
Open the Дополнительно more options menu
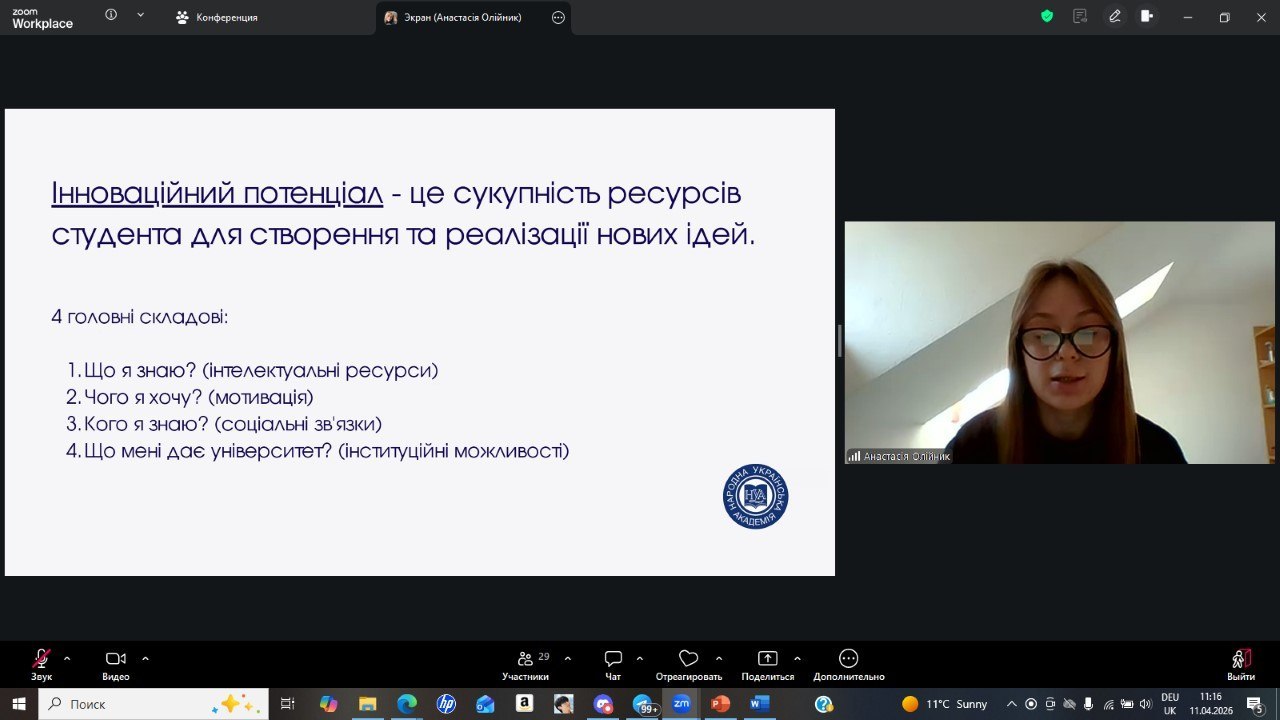pos(848,659)
